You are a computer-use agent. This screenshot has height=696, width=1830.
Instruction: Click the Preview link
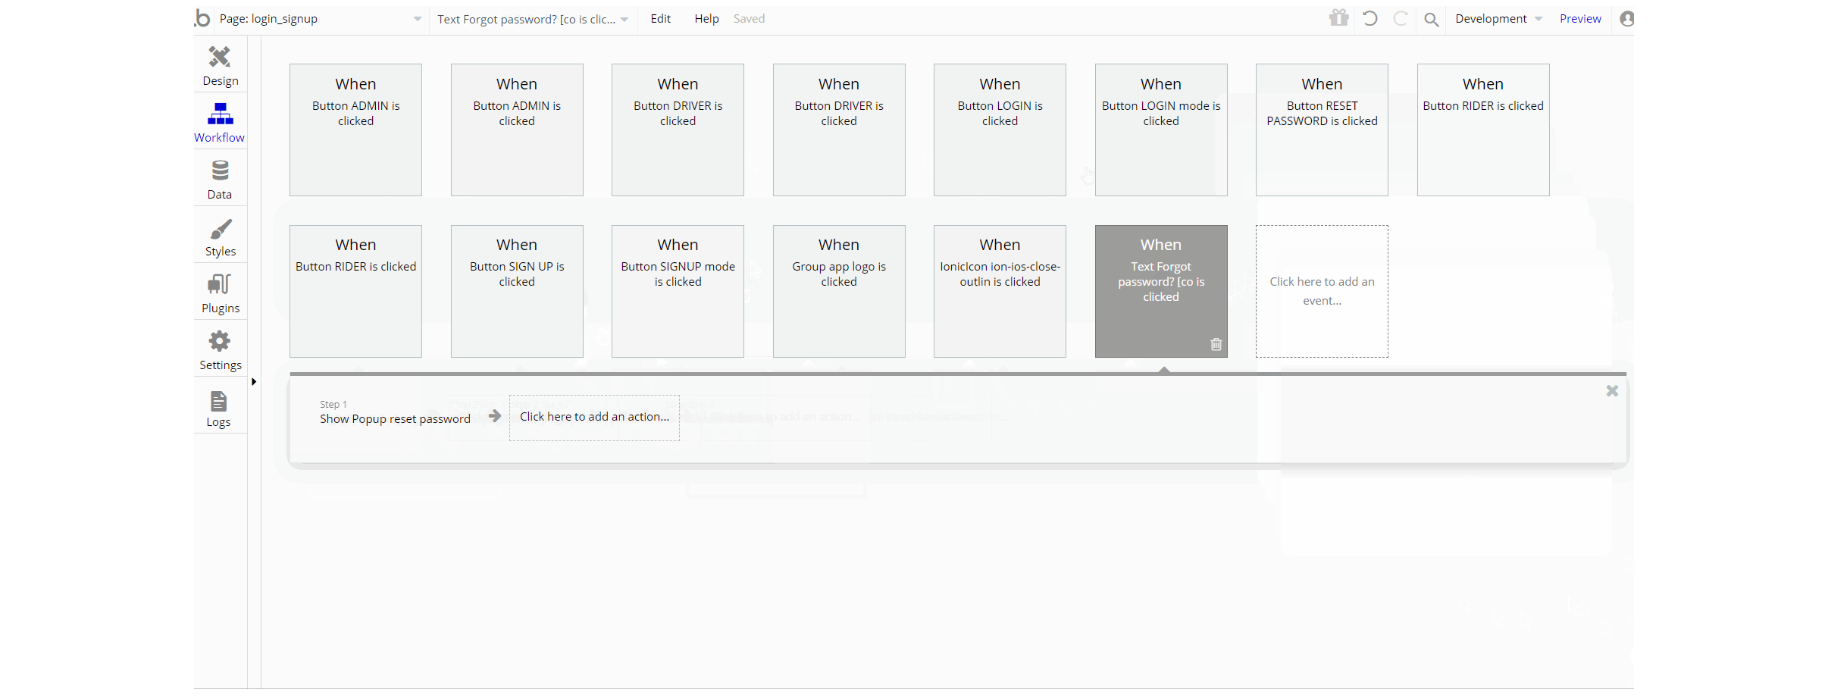(1580, 19)
